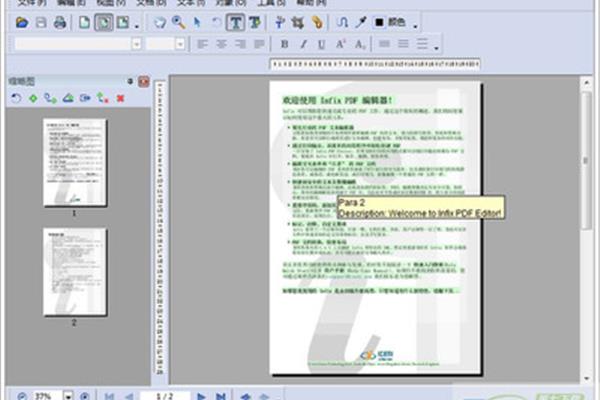Center align text
The image size is (600, 400).
(222, 44)
